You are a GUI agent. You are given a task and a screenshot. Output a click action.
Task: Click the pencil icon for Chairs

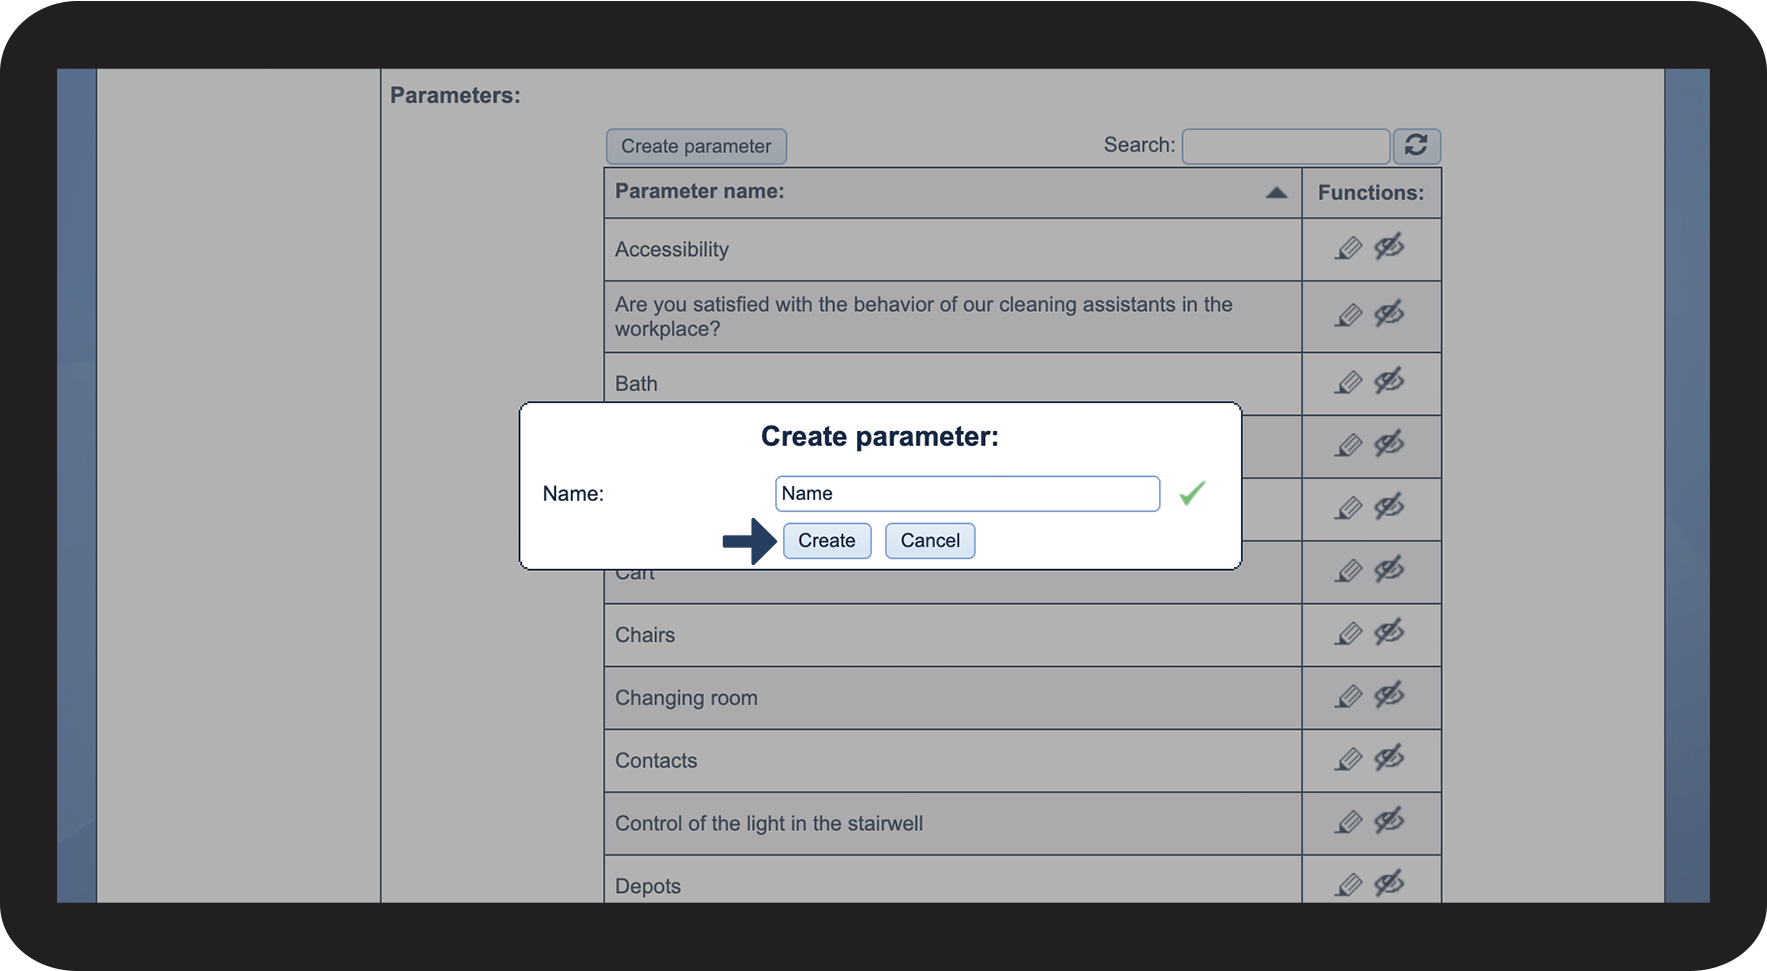tap(1348, 634)
